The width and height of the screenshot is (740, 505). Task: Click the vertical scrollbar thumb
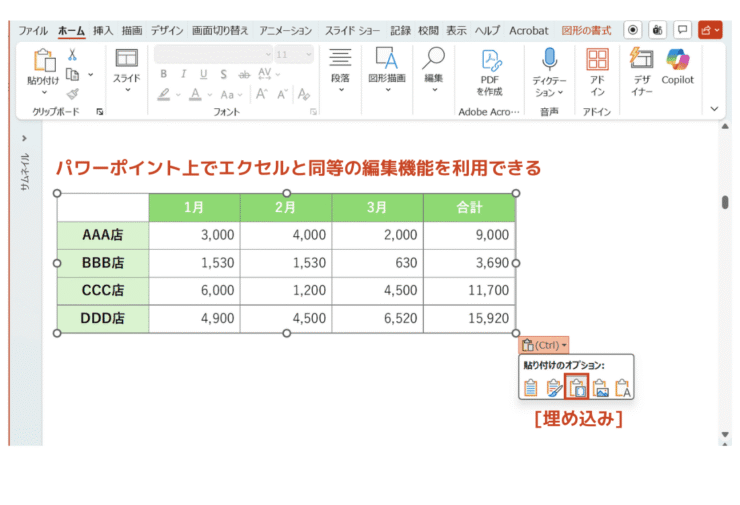tap(725, 202)
